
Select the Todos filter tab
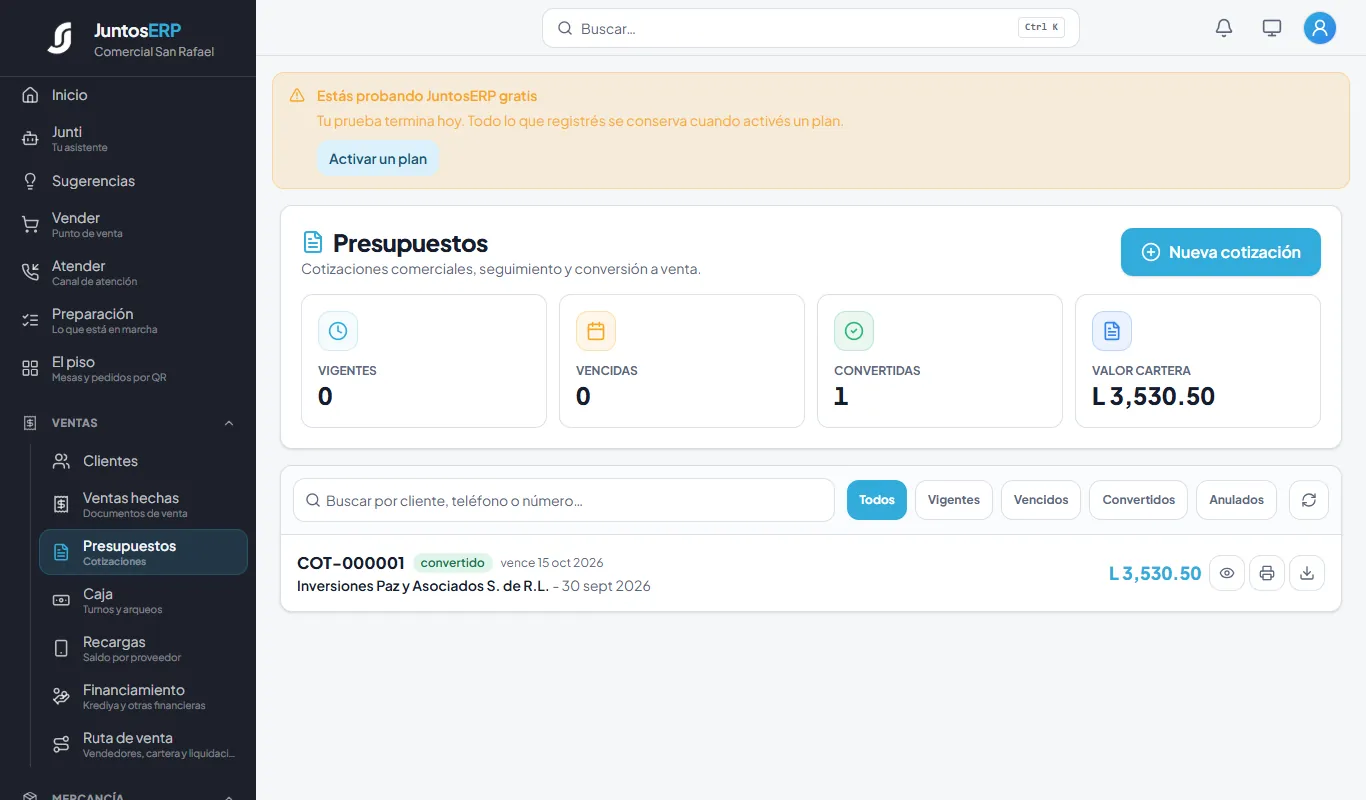[877, 500]
